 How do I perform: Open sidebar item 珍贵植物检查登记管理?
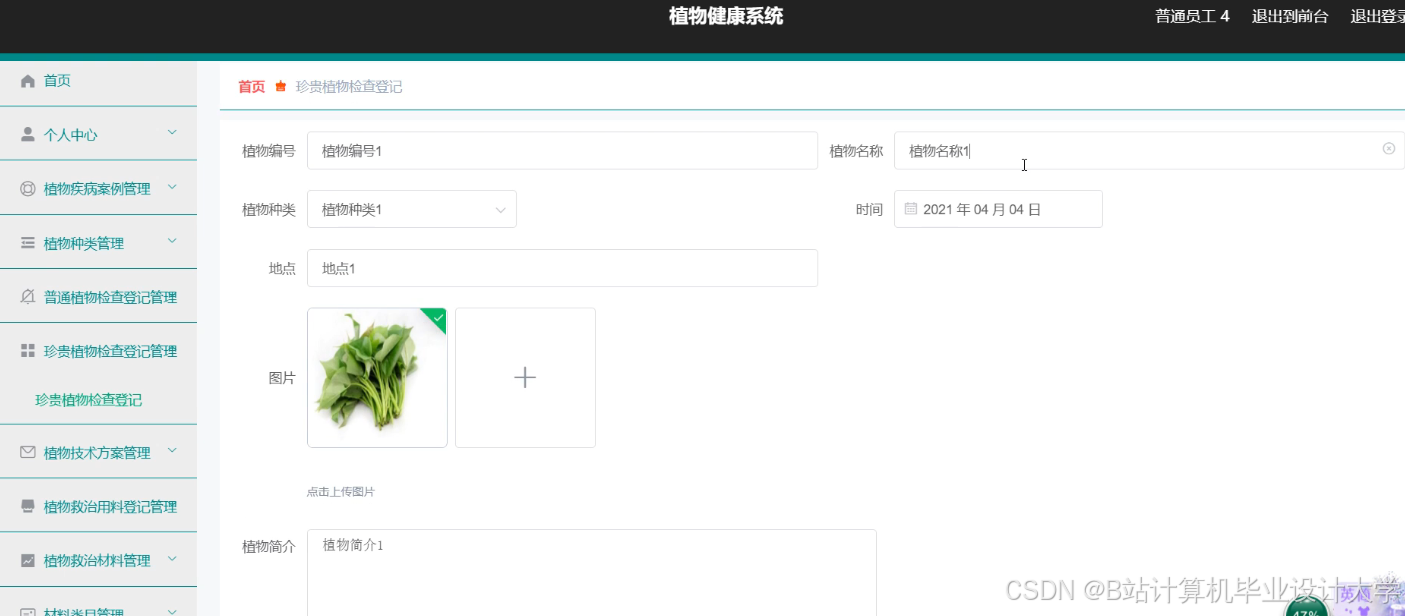(x=98, y=351)
